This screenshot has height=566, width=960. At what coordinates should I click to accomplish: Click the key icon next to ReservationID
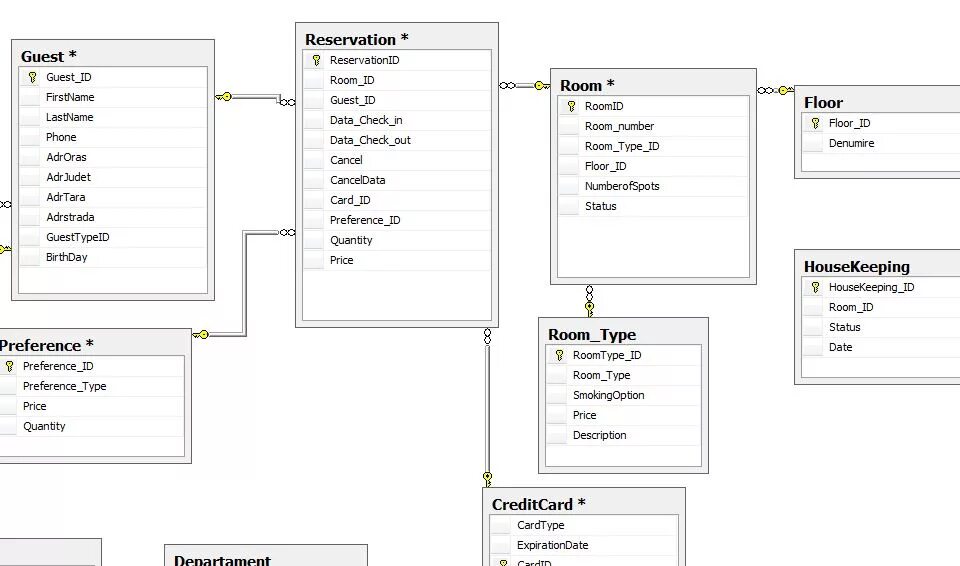317,60
